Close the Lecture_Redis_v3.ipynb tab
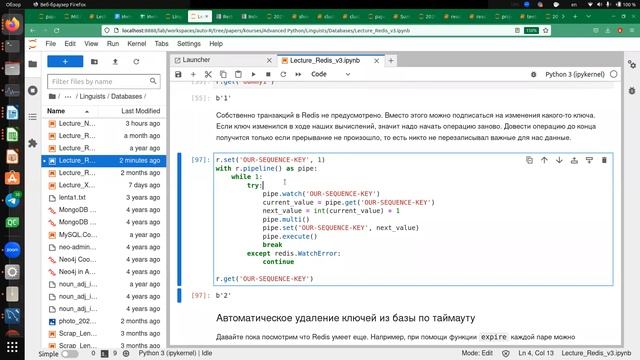 coord(376,61)
